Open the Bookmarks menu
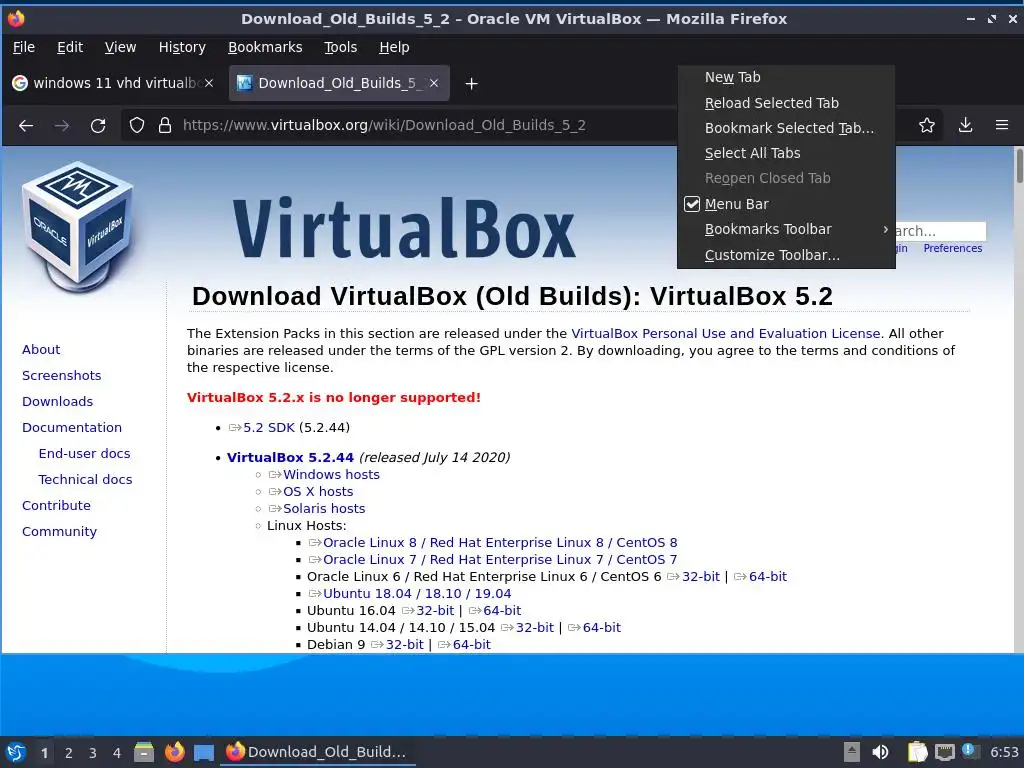 click(264, 47)
